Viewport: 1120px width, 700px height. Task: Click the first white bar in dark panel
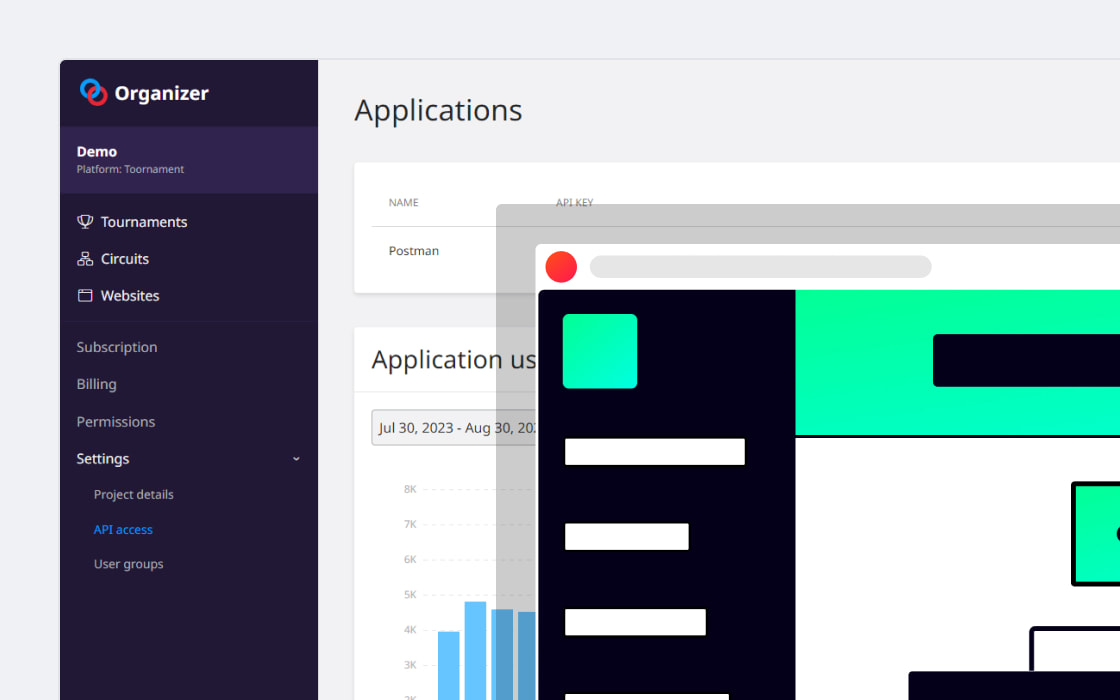(655, 452)
